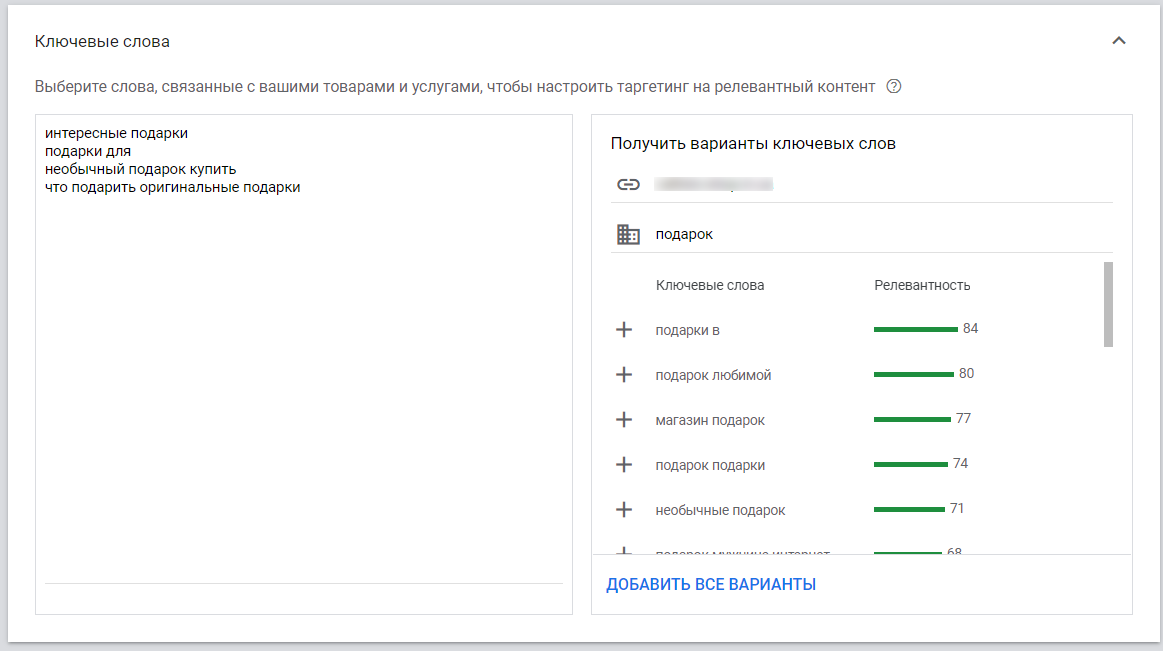This screenshot has width=1163, height=651.
Task: Click line "интересные подарки" in text box
Action: (x=117, y=133)
